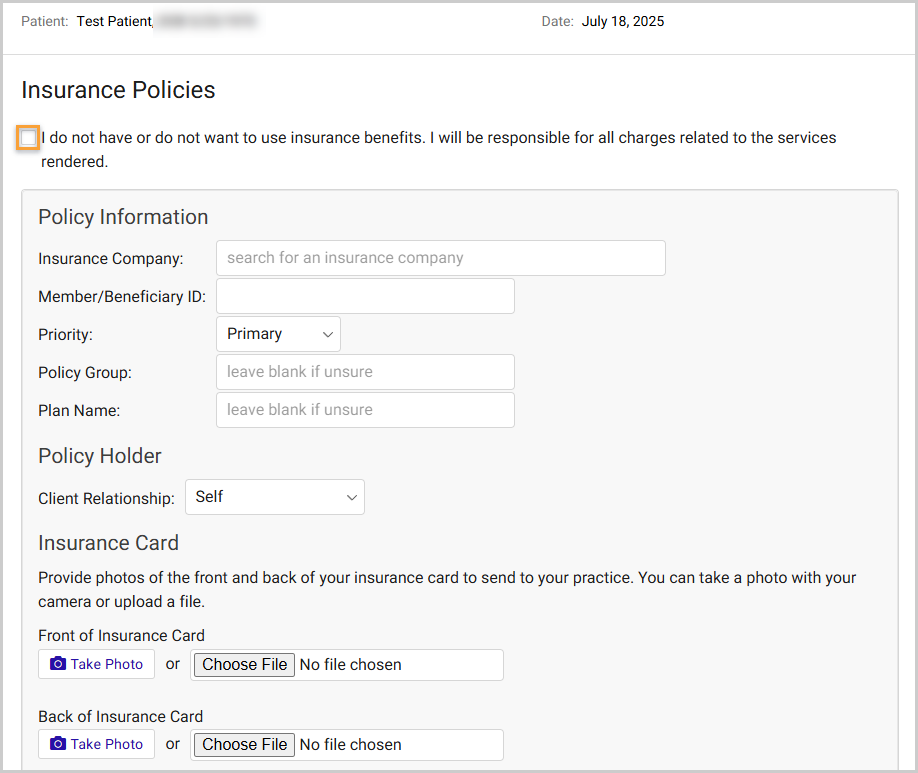The width and height of the screenshot is (918, 773).
Task: Open the Priority dropdown showing Primary
Action: pos(278,334)
